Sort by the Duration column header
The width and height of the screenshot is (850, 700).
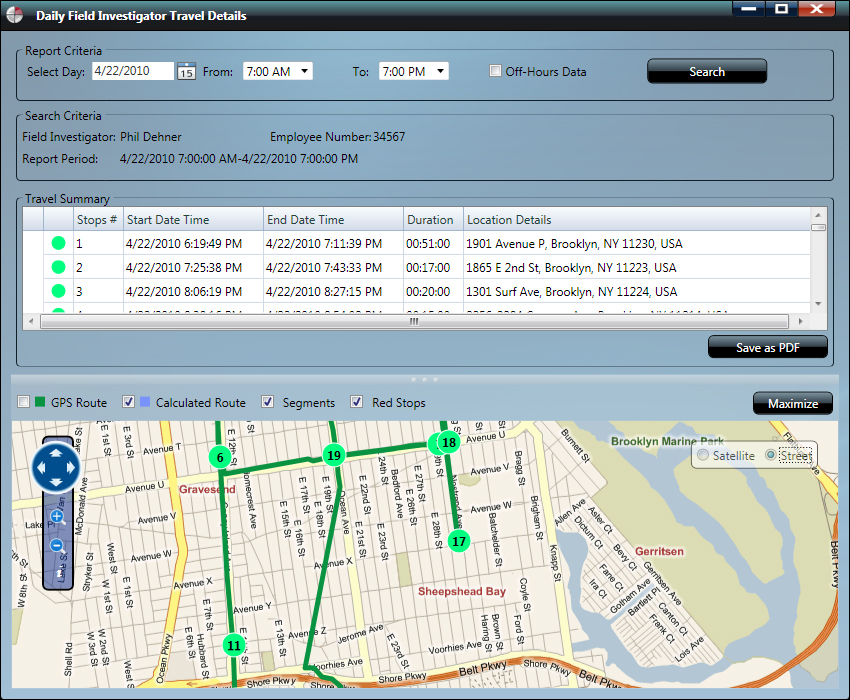(431, 220)
